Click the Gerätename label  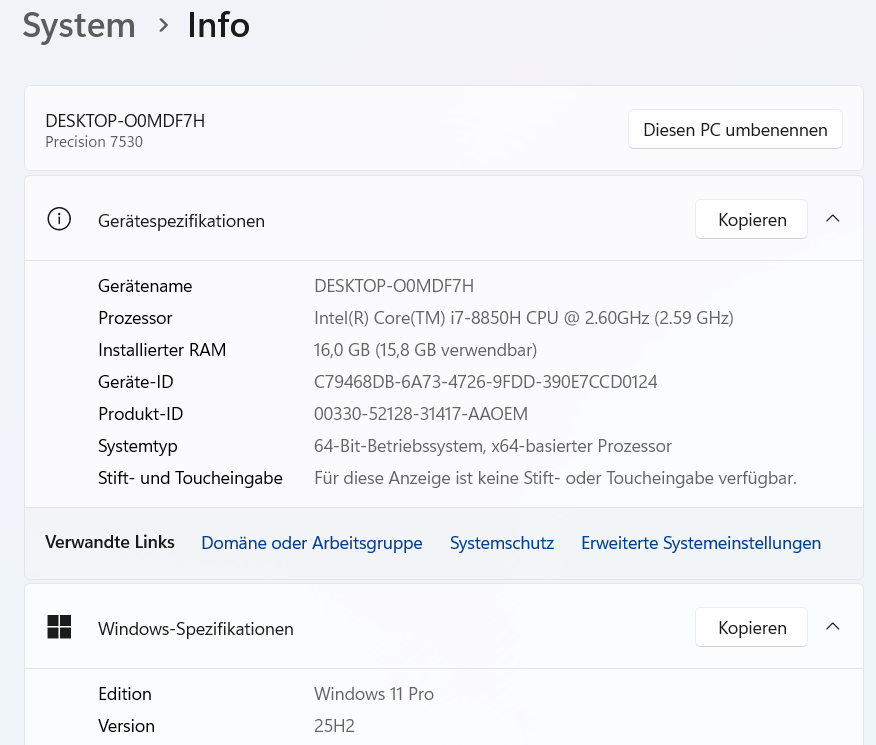(x=145, y=286)
